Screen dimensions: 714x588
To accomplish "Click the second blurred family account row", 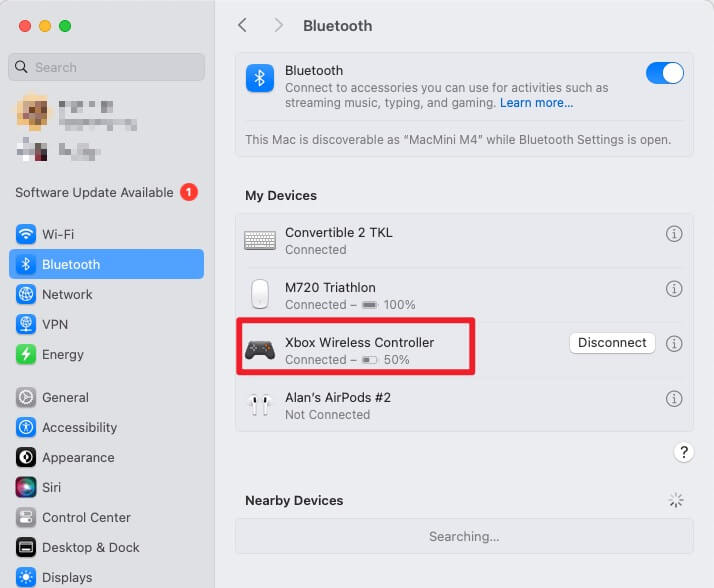I will click(58, 150).
